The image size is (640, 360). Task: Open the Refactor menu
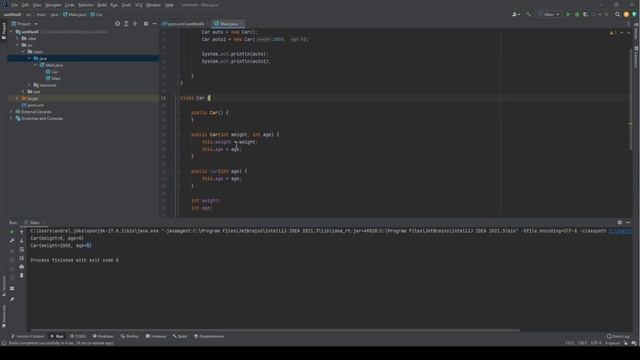tap(86, 5)
